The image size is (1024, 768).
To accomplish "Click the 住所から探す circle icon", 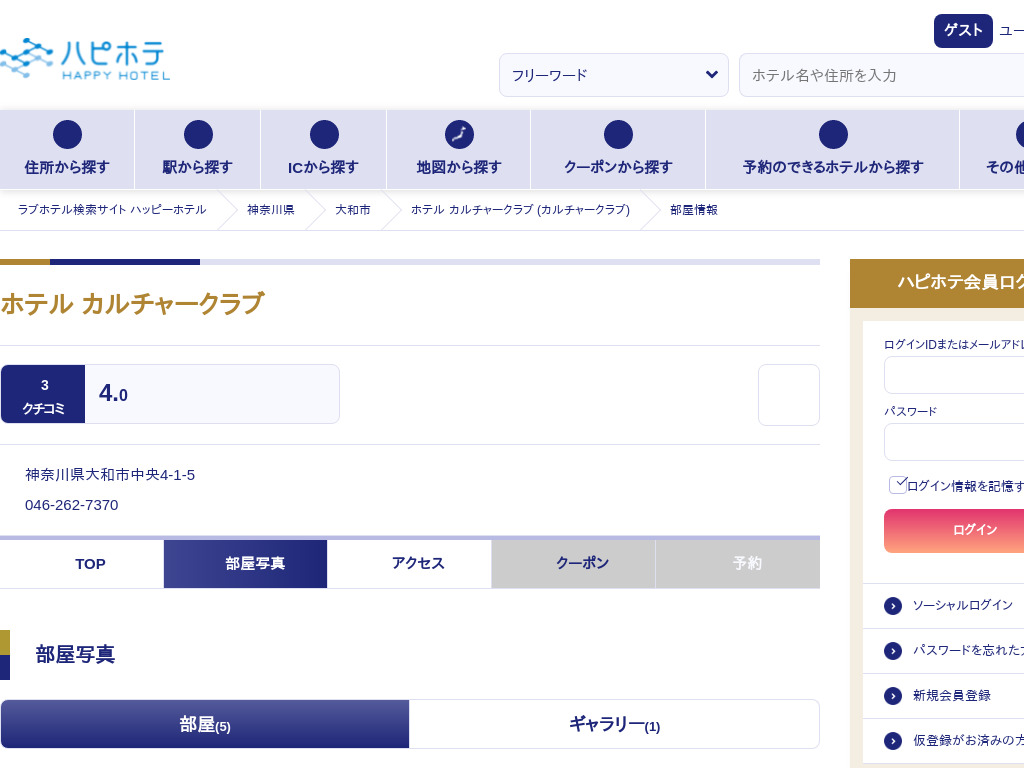I will click(x=67, y=135).
